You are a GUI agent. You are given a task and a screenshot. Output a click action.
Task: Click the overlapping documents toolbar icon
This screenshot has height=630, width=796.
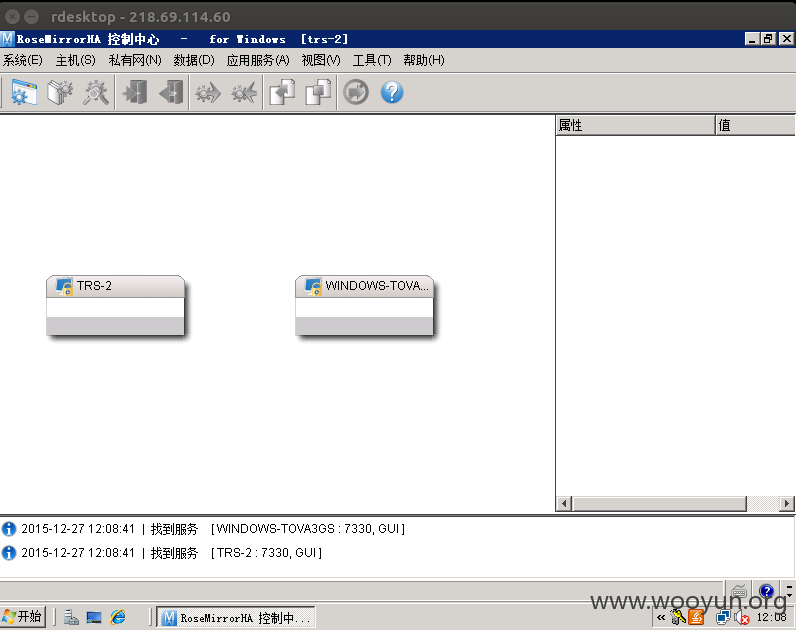[318, 92]
